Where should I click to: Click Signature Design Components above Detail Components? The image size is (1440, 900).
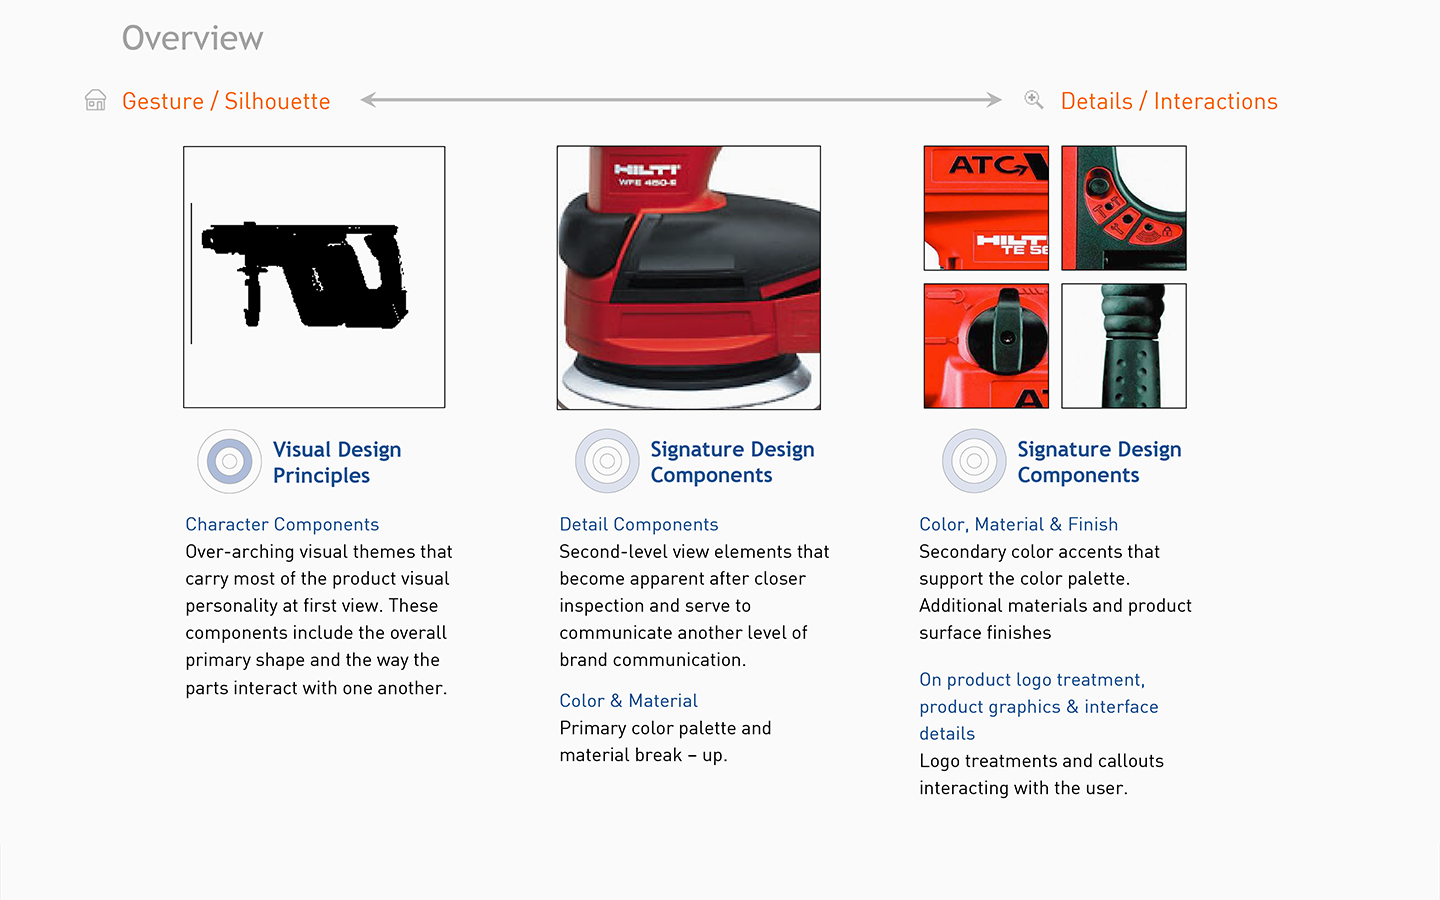(x=732, y=462)
